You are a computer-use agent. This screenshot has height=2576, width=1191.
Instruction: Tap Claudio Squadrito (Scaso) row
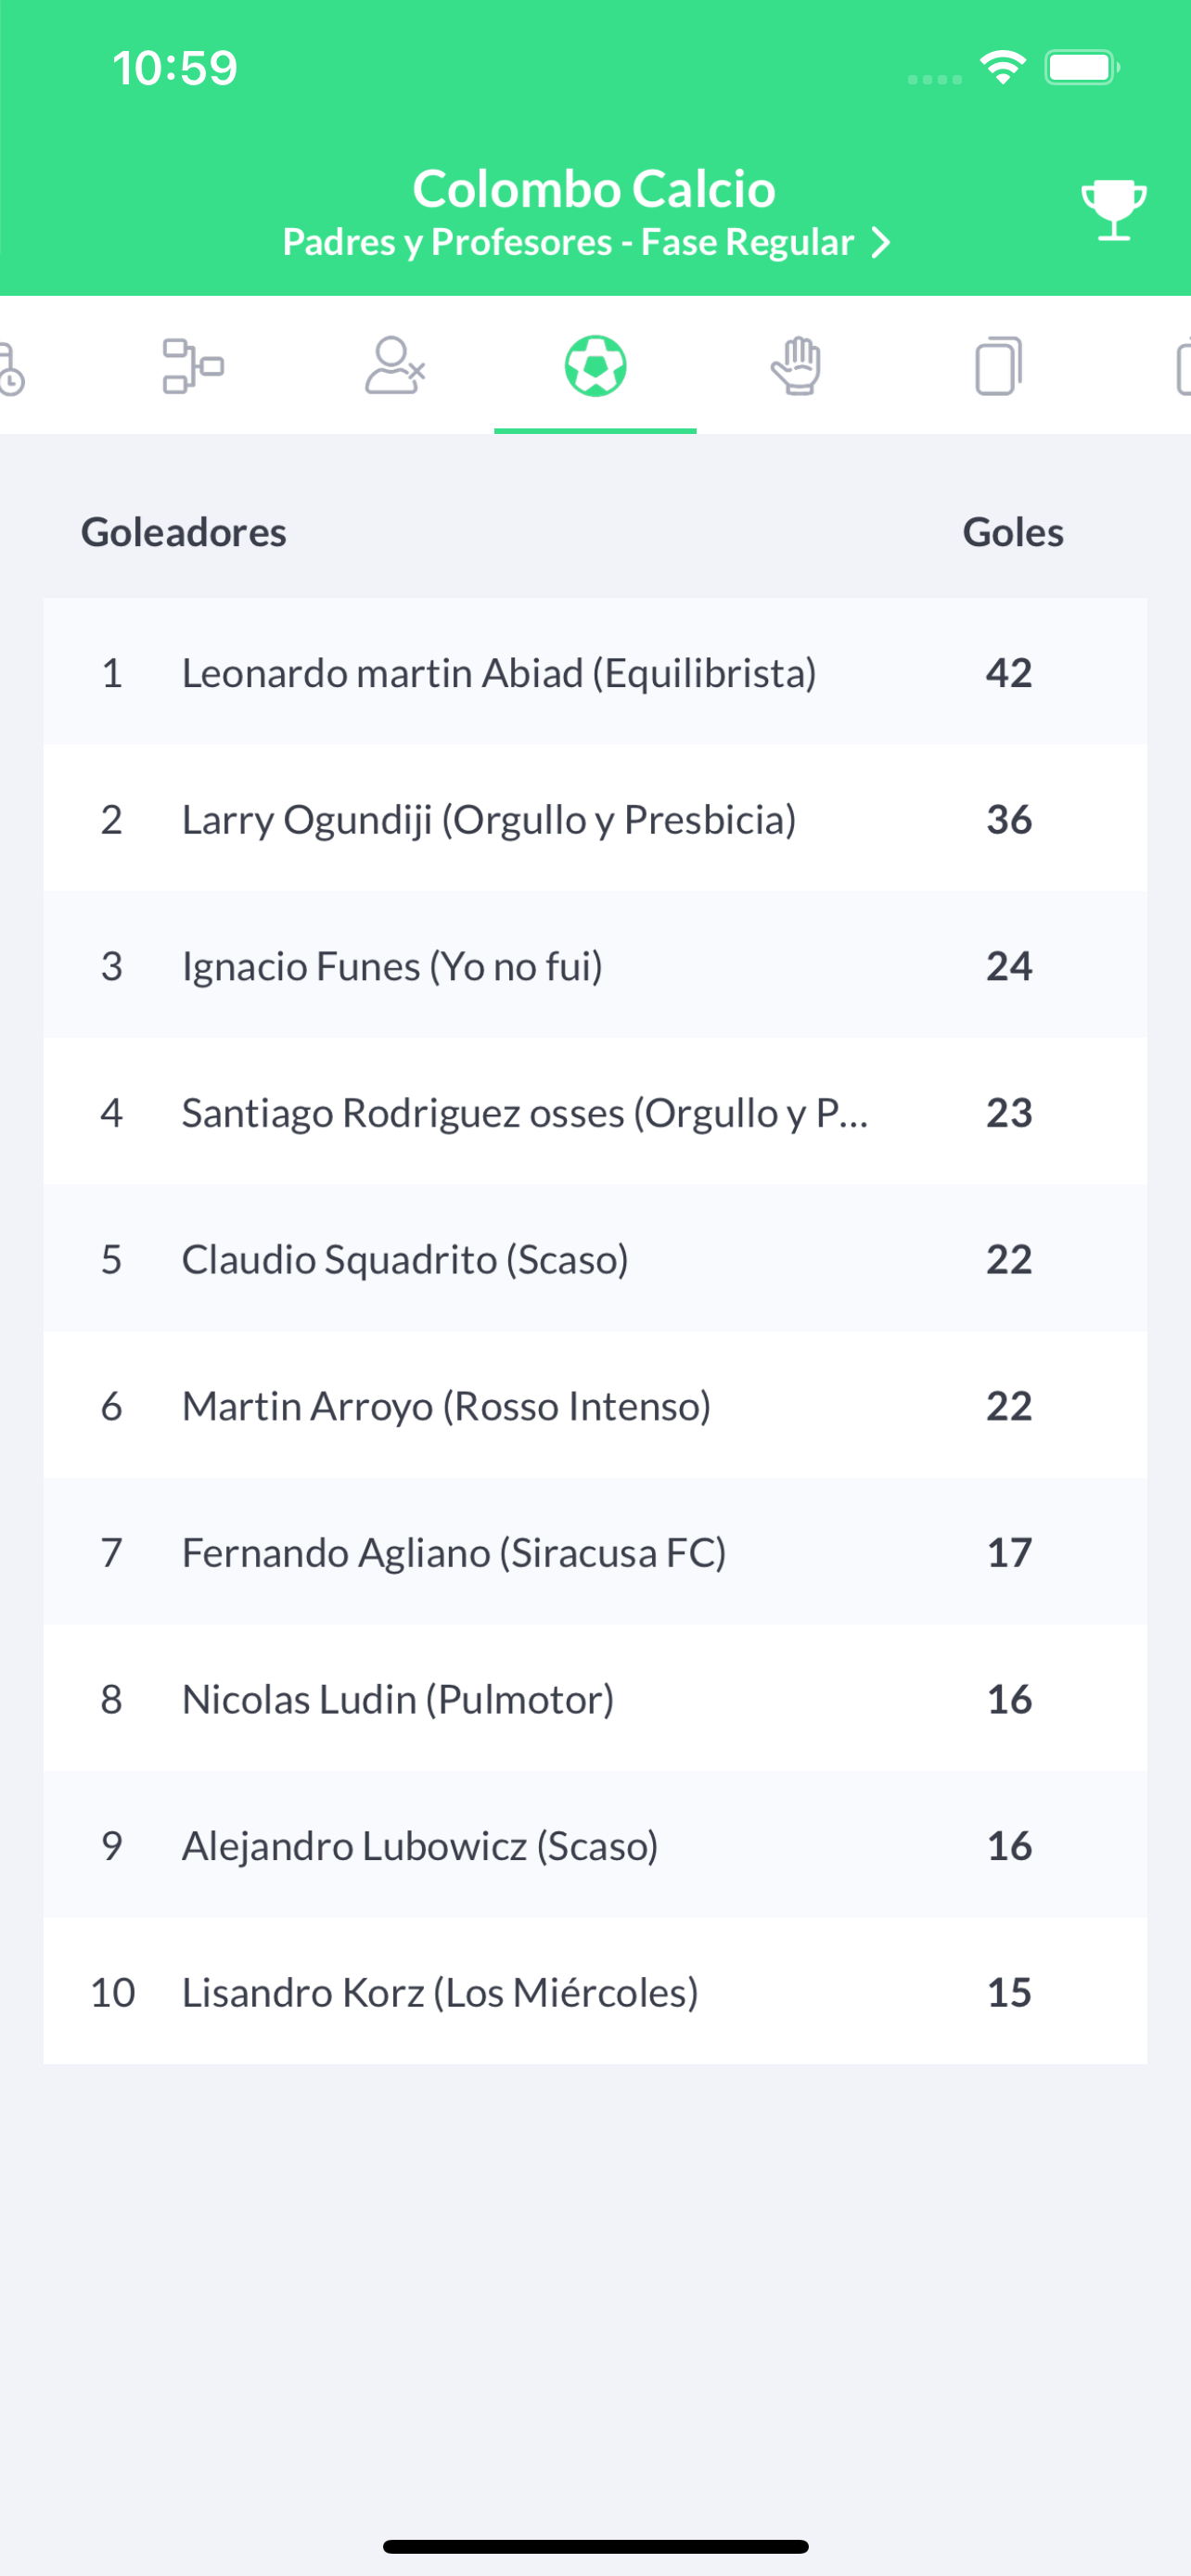[595, 1259]
